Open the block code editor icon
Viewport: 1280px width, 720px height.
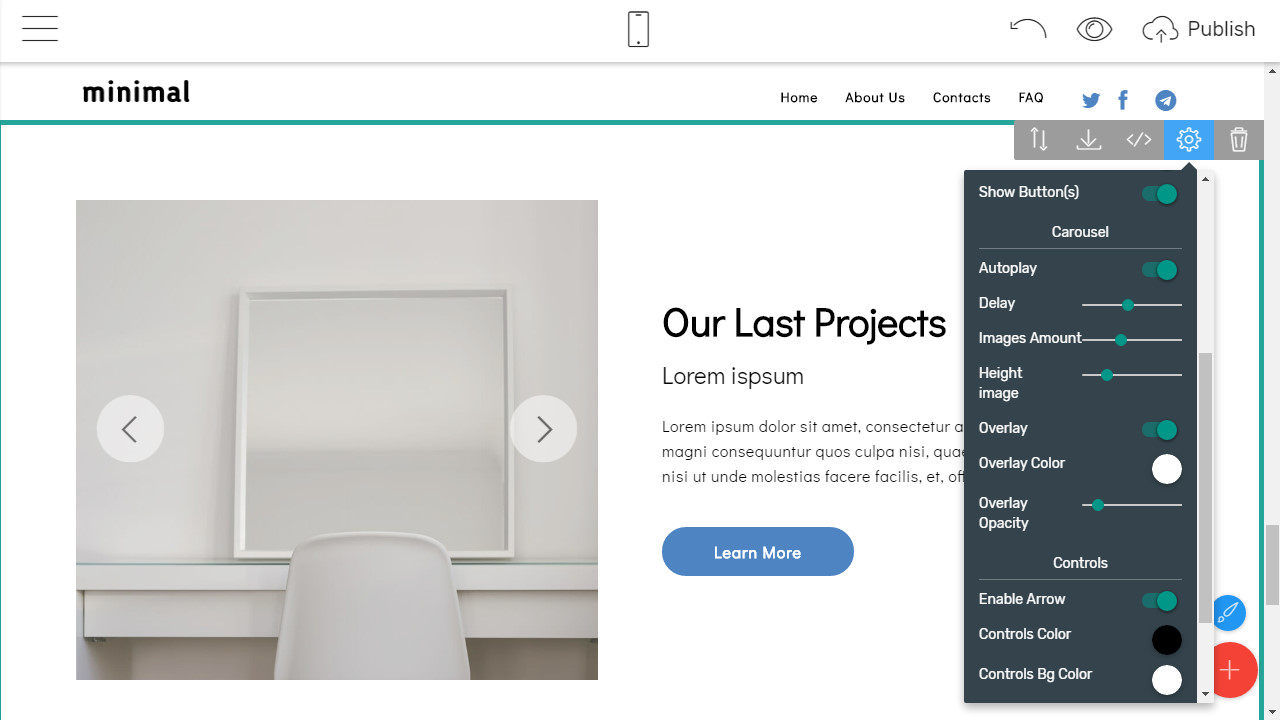[1139, 140]
